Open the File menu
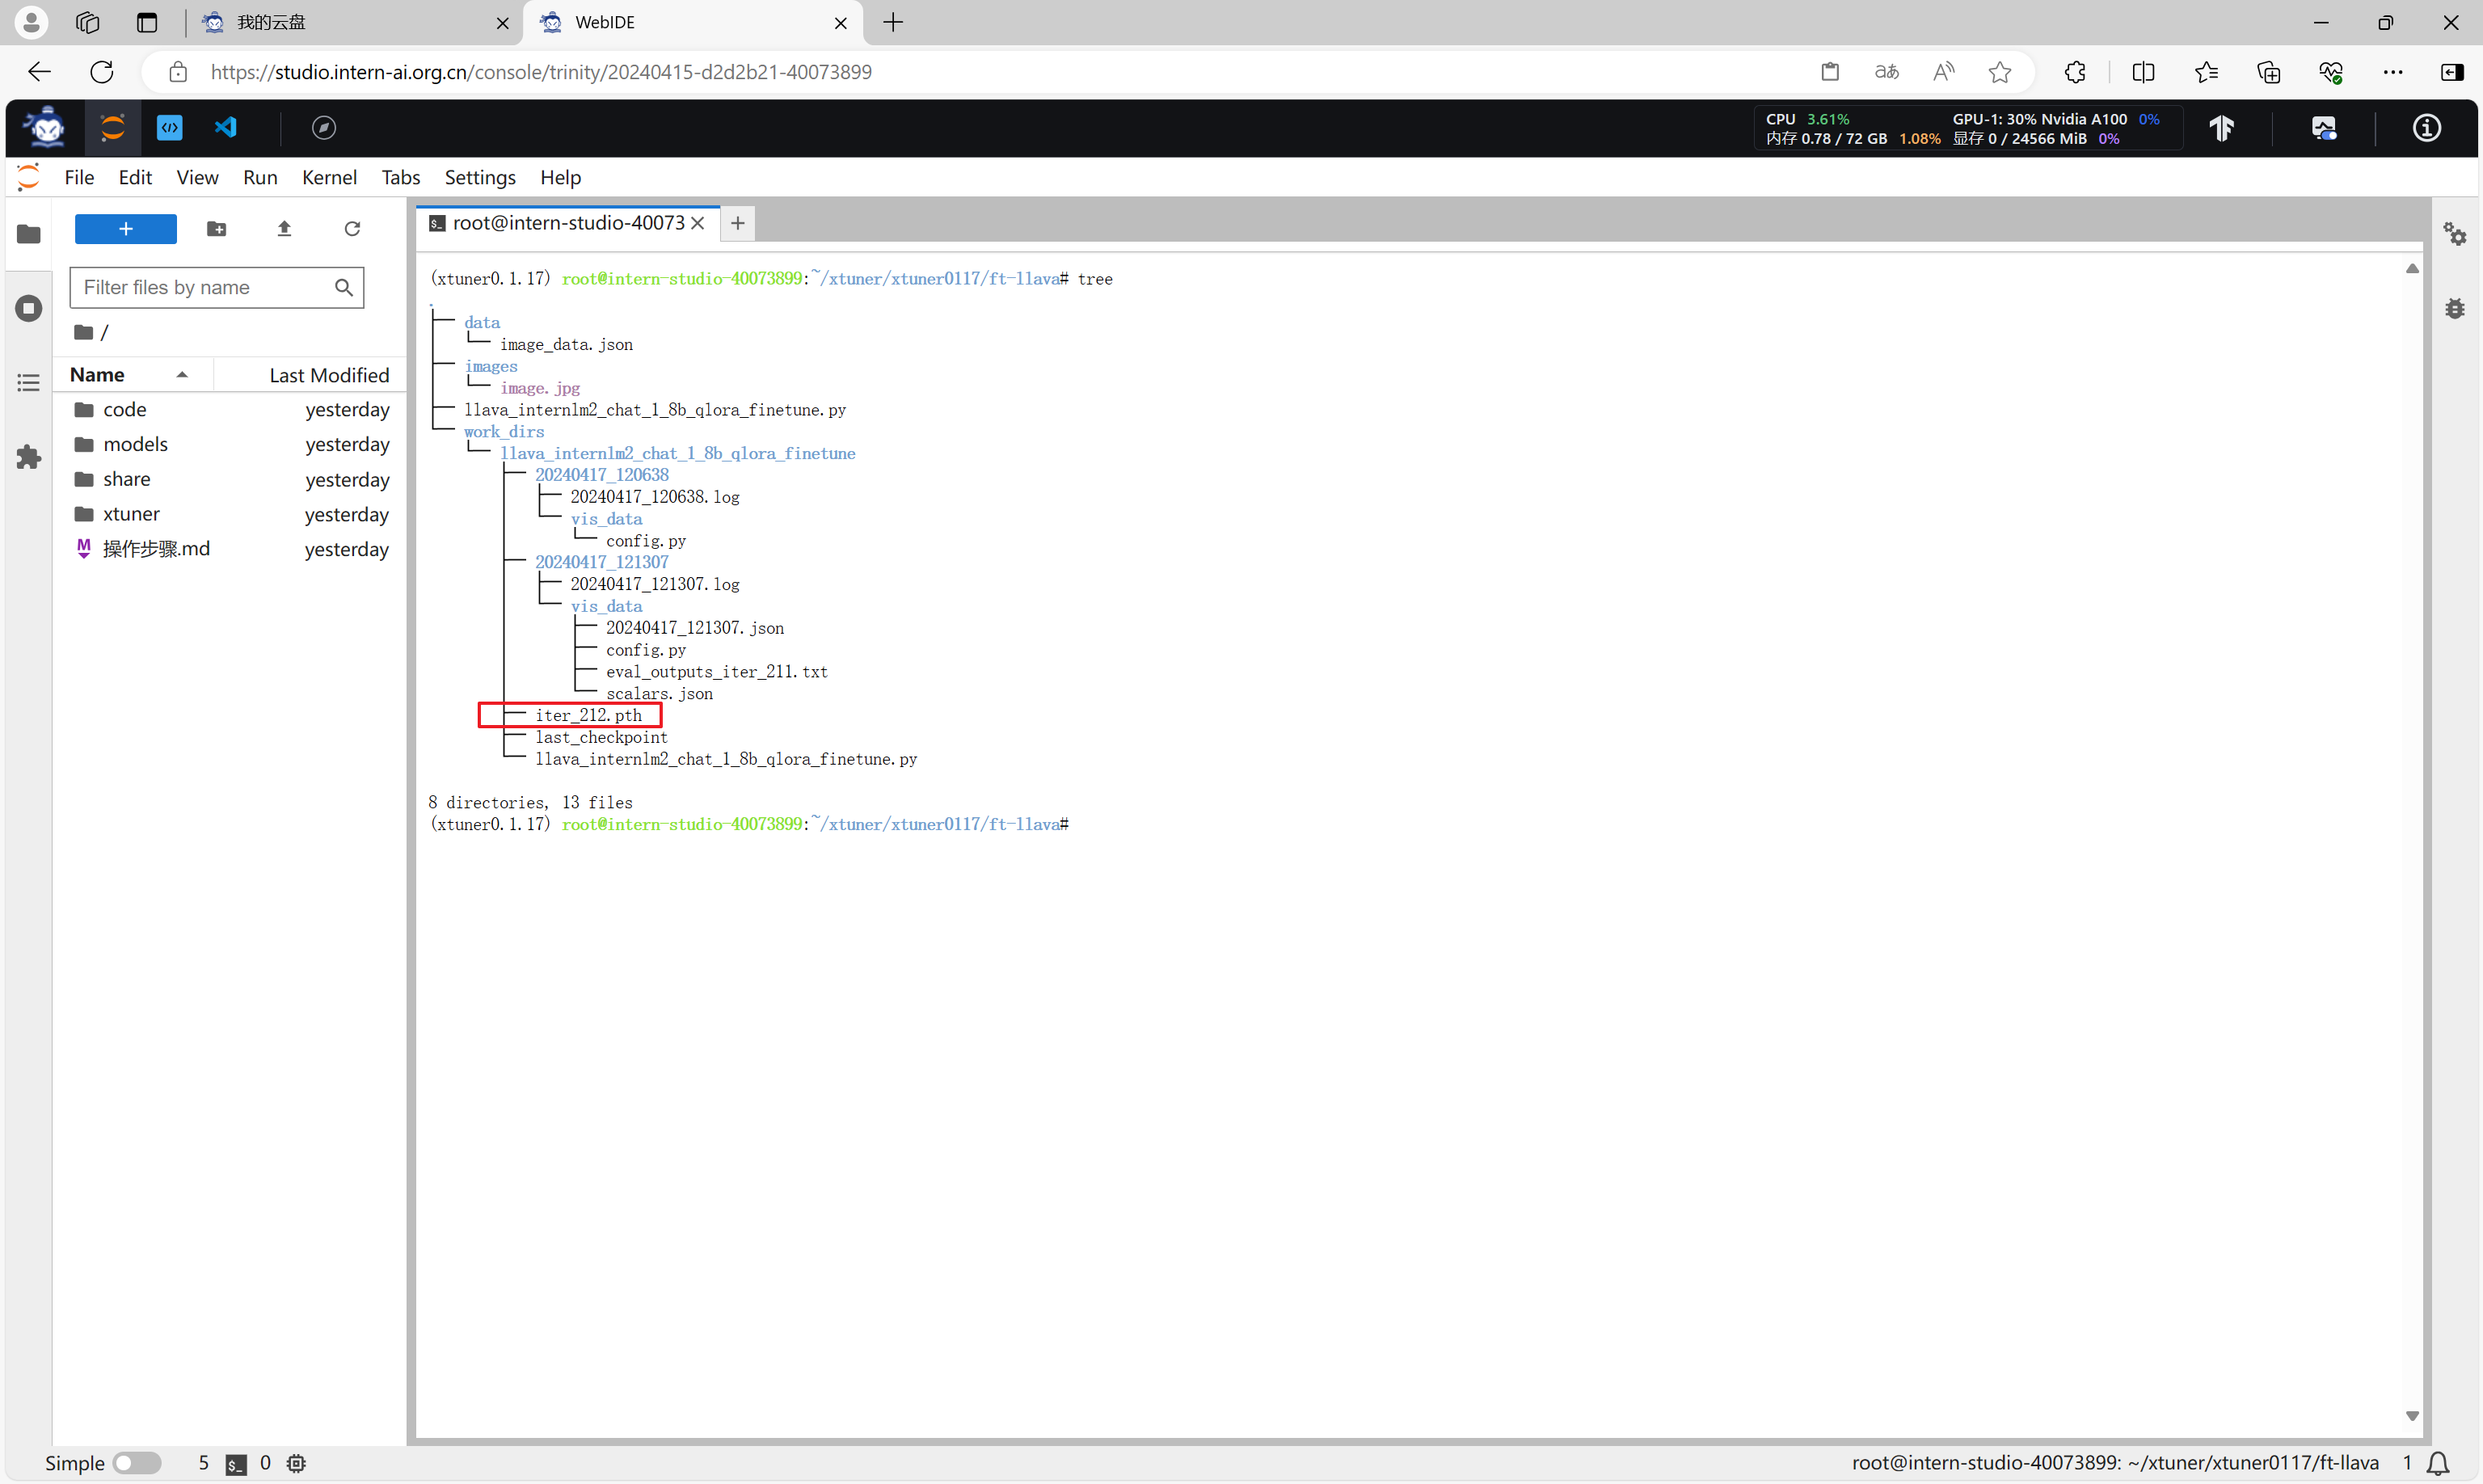This screenshot has width=2483, height=1484. [79, 177]
